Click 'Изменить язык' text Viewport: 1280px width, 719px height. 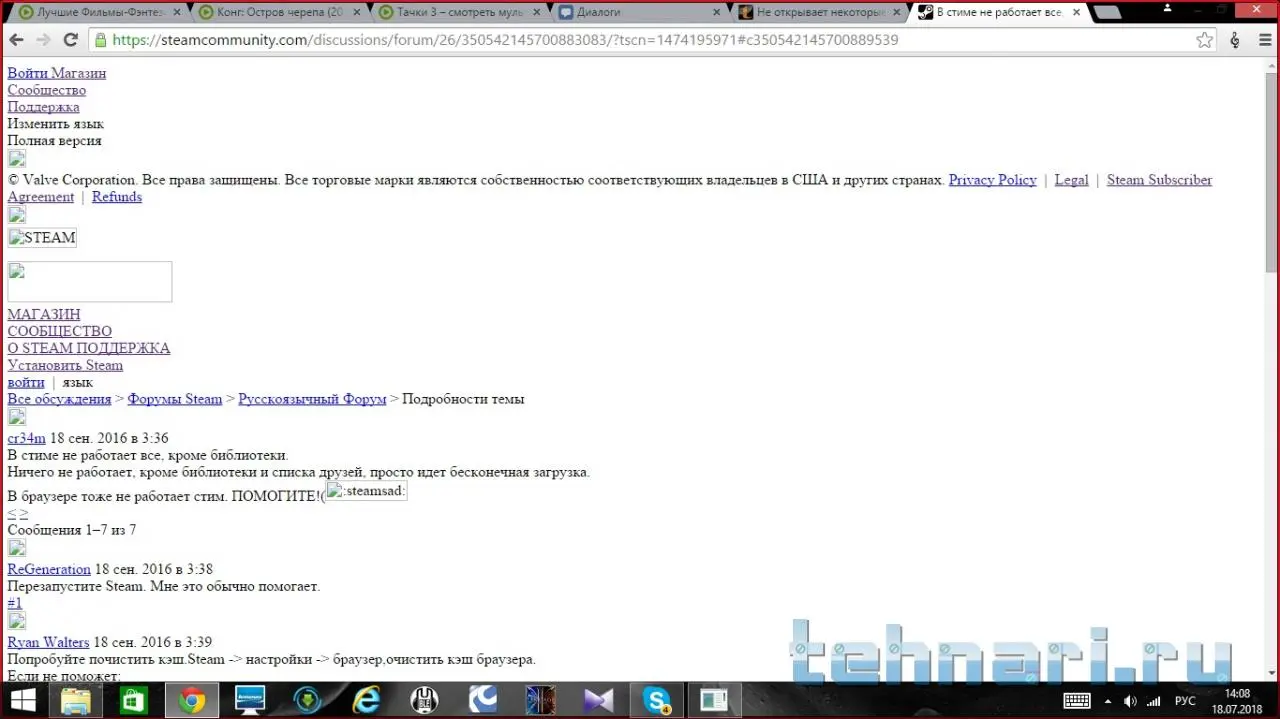[x=56, y=124]
